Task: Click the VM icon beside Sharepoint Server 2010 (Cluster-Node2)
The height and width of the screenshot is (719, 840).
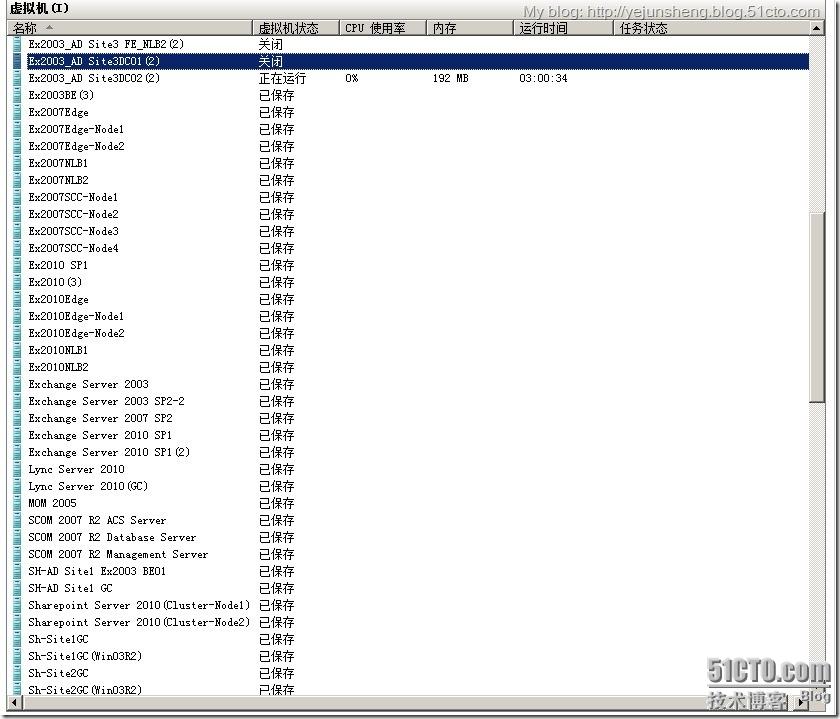Action: pyautogui.click(x=17, y=623)
